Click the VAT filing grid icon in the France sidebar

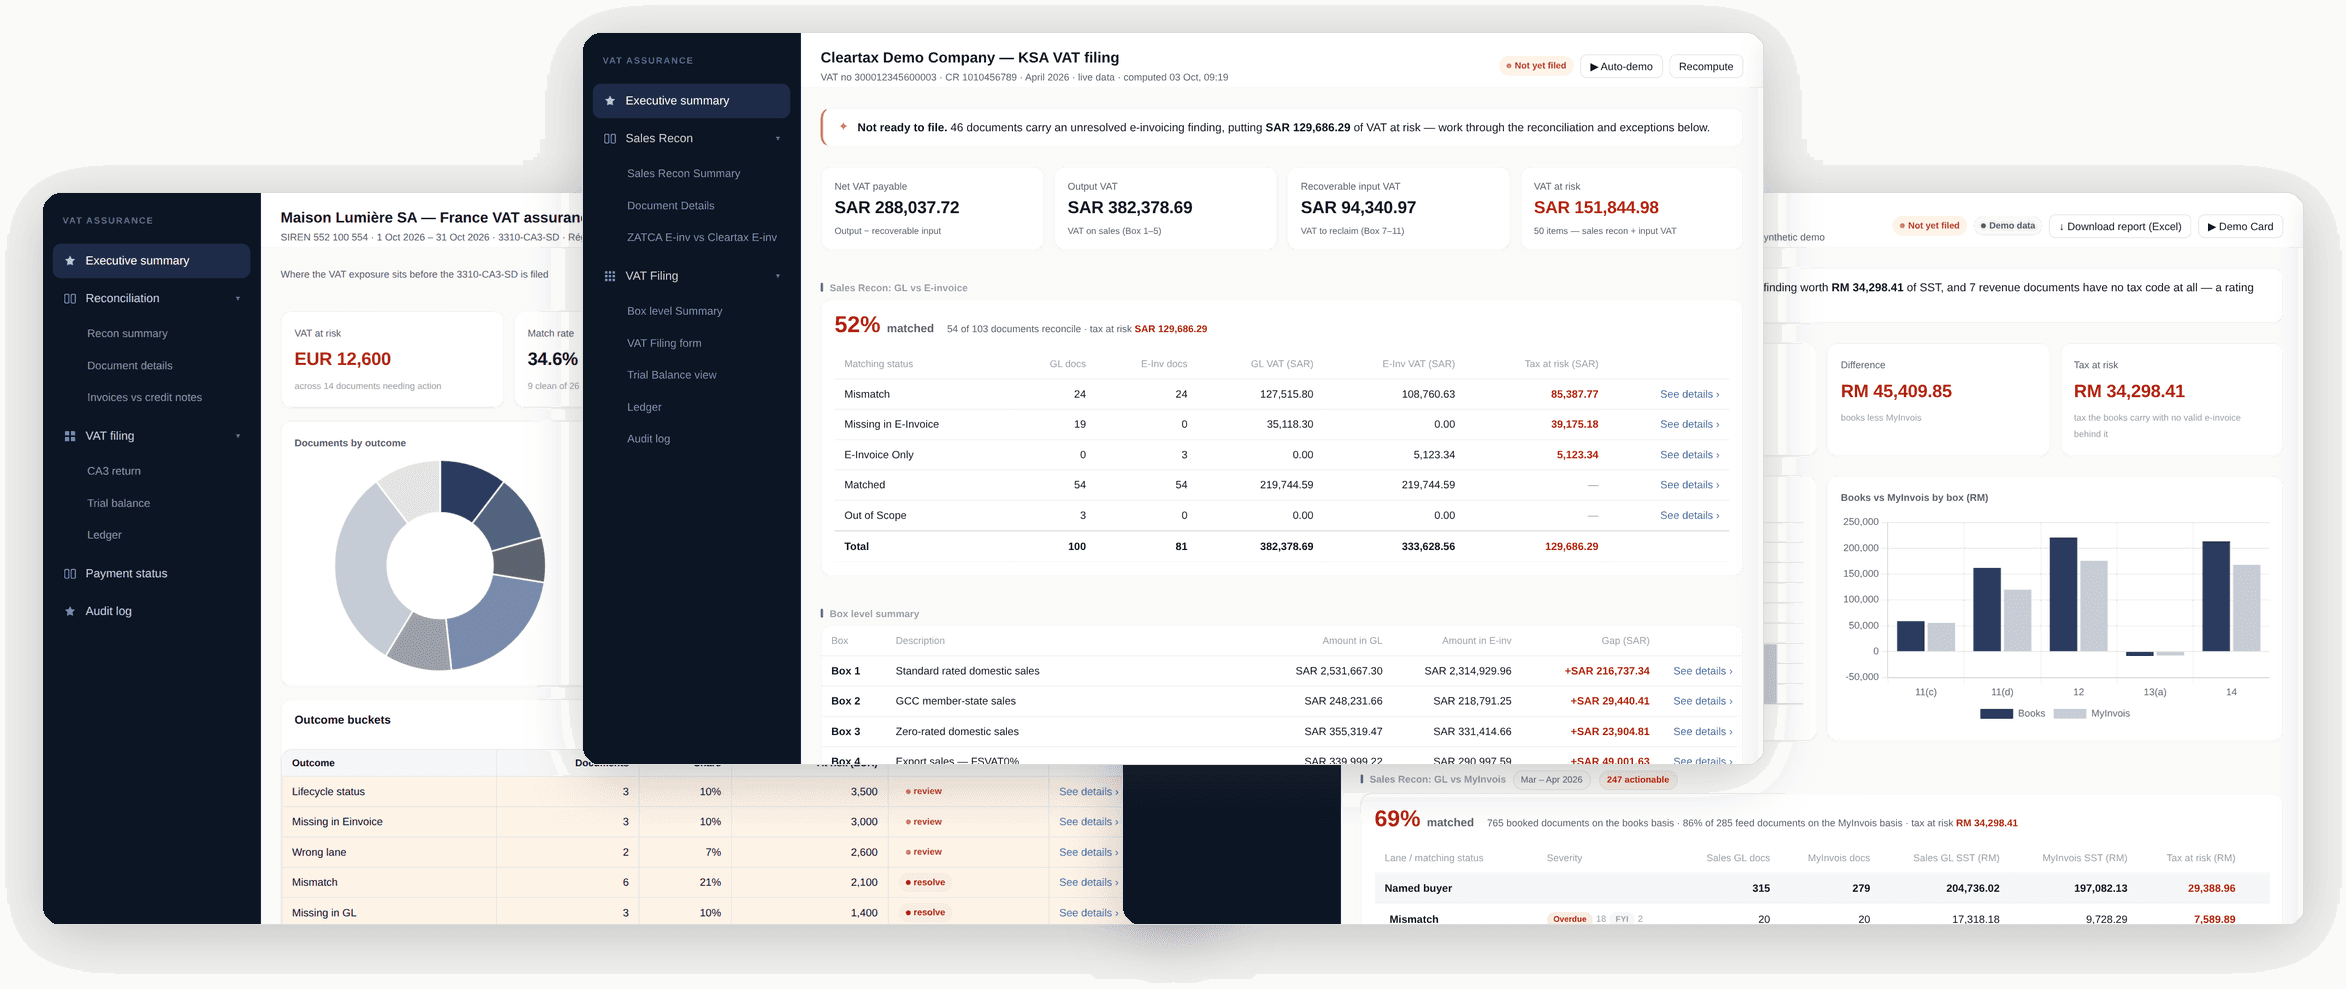(x=70, y=436)
